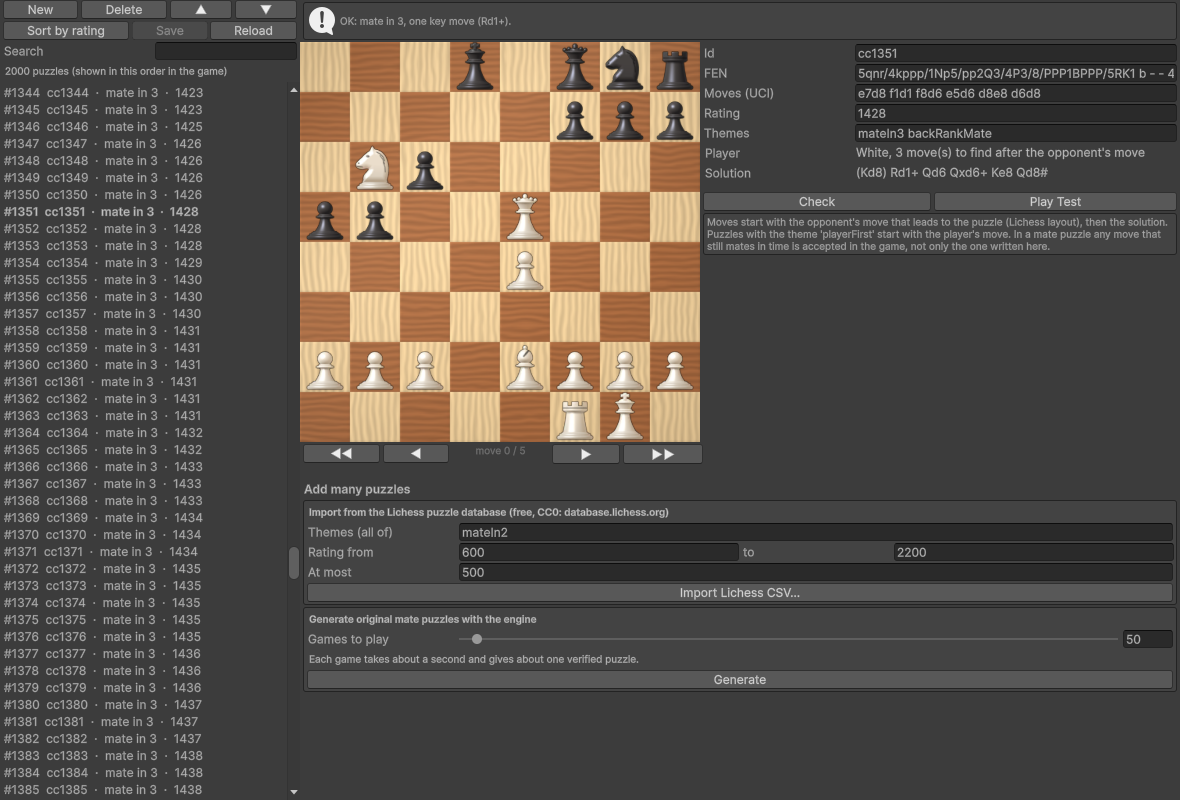Edit the Id field cc1351

tap(1014, 53)
